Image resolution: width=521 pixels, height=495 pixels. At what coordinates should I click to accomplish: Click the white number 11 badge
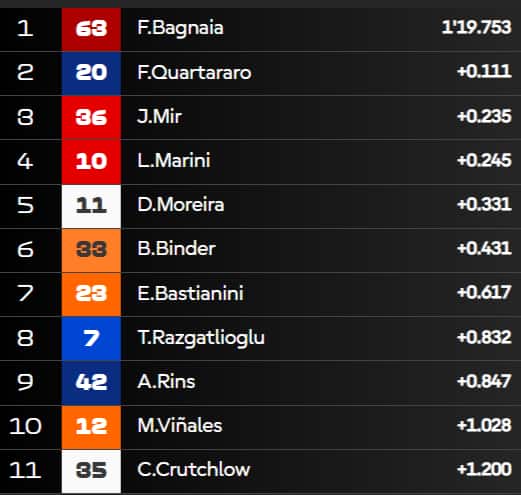pyautogui.click(x=91, y=206)
